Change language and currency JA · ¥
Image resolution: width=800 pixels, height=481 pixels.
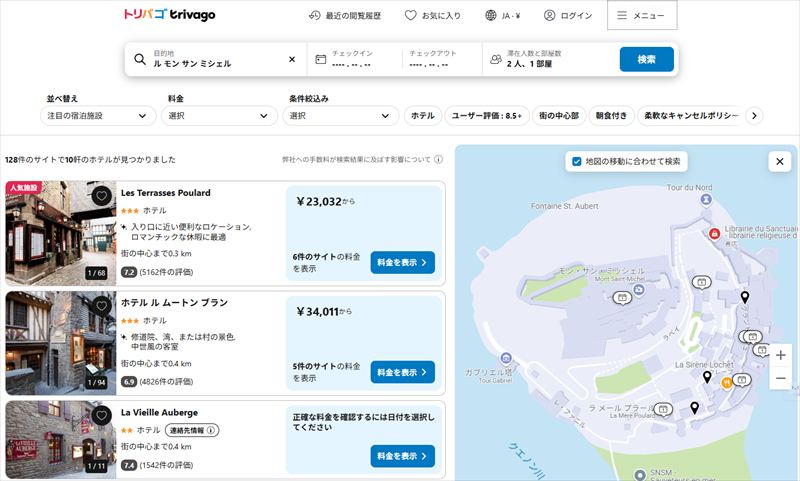503,16
